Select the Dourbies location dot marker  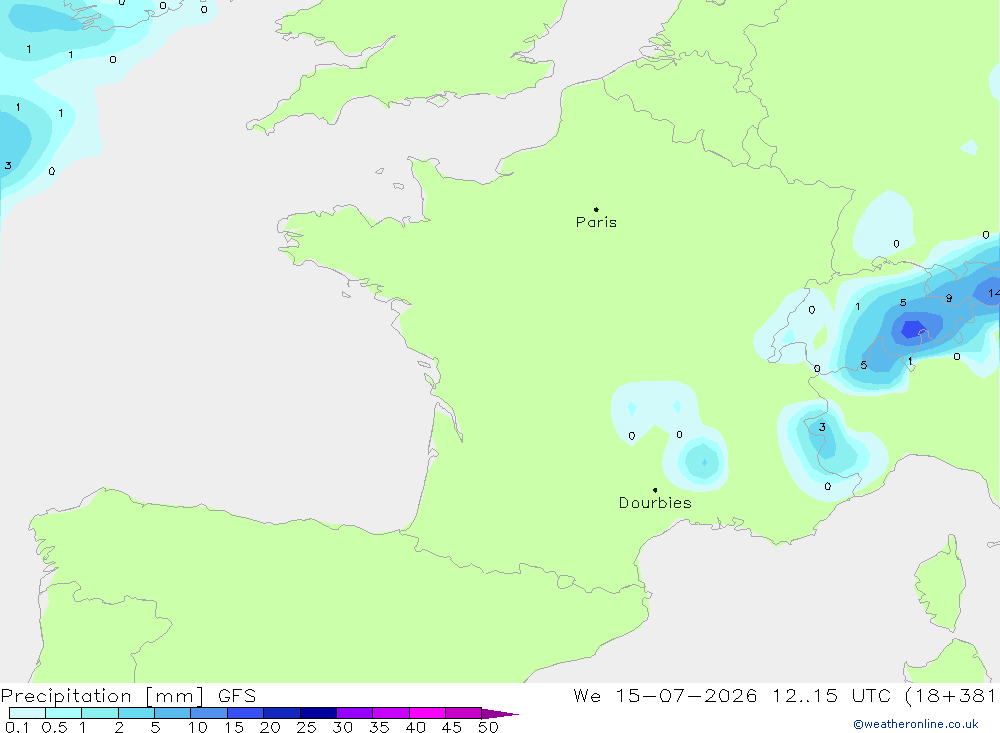(x=655, y=490)
